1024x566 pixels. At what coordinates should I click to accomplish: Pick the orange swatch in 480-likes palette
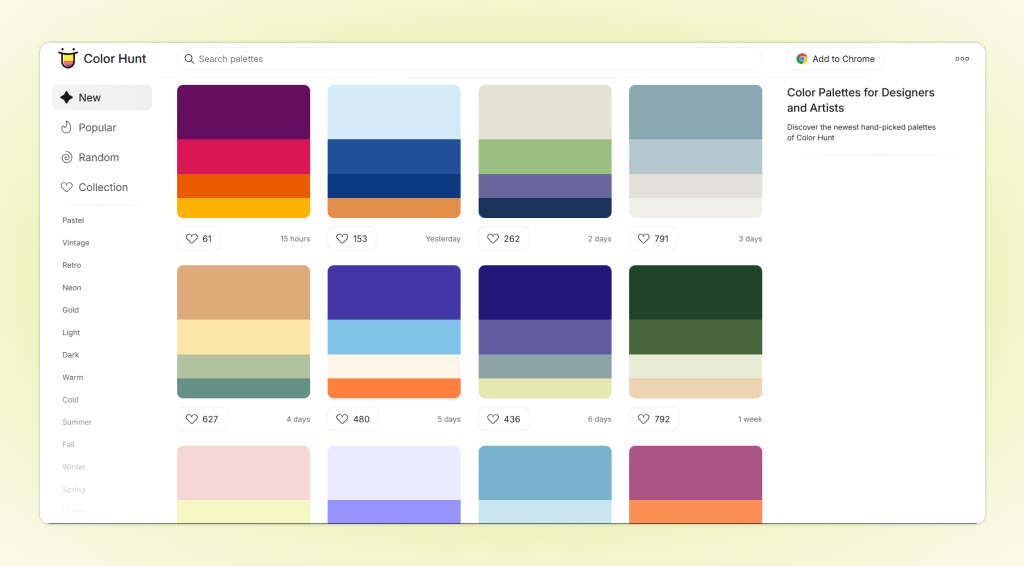(x=394, y=388)
